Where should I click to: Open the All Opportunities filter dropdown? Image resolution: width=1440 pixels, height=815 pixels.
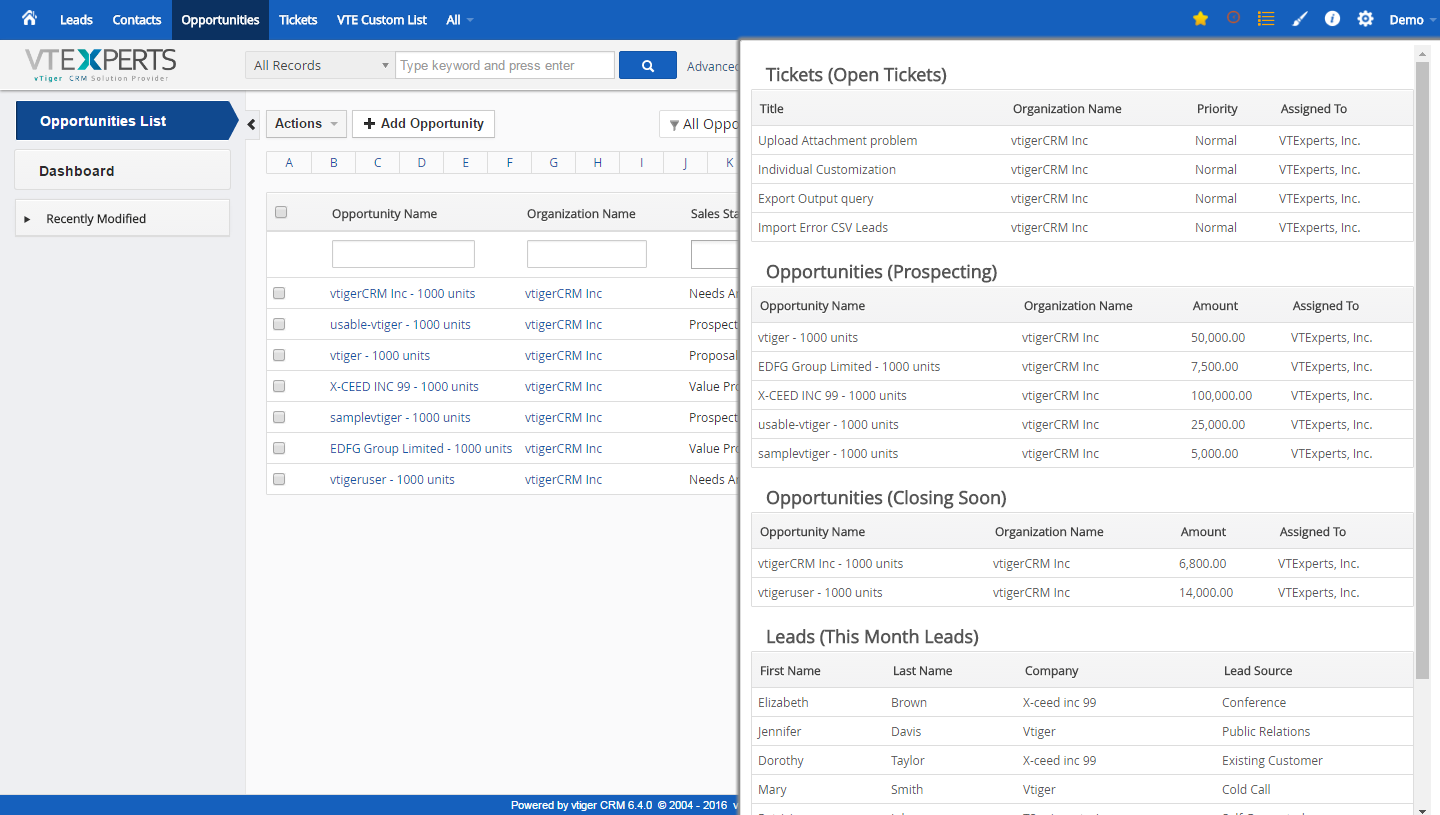(700, 124)
